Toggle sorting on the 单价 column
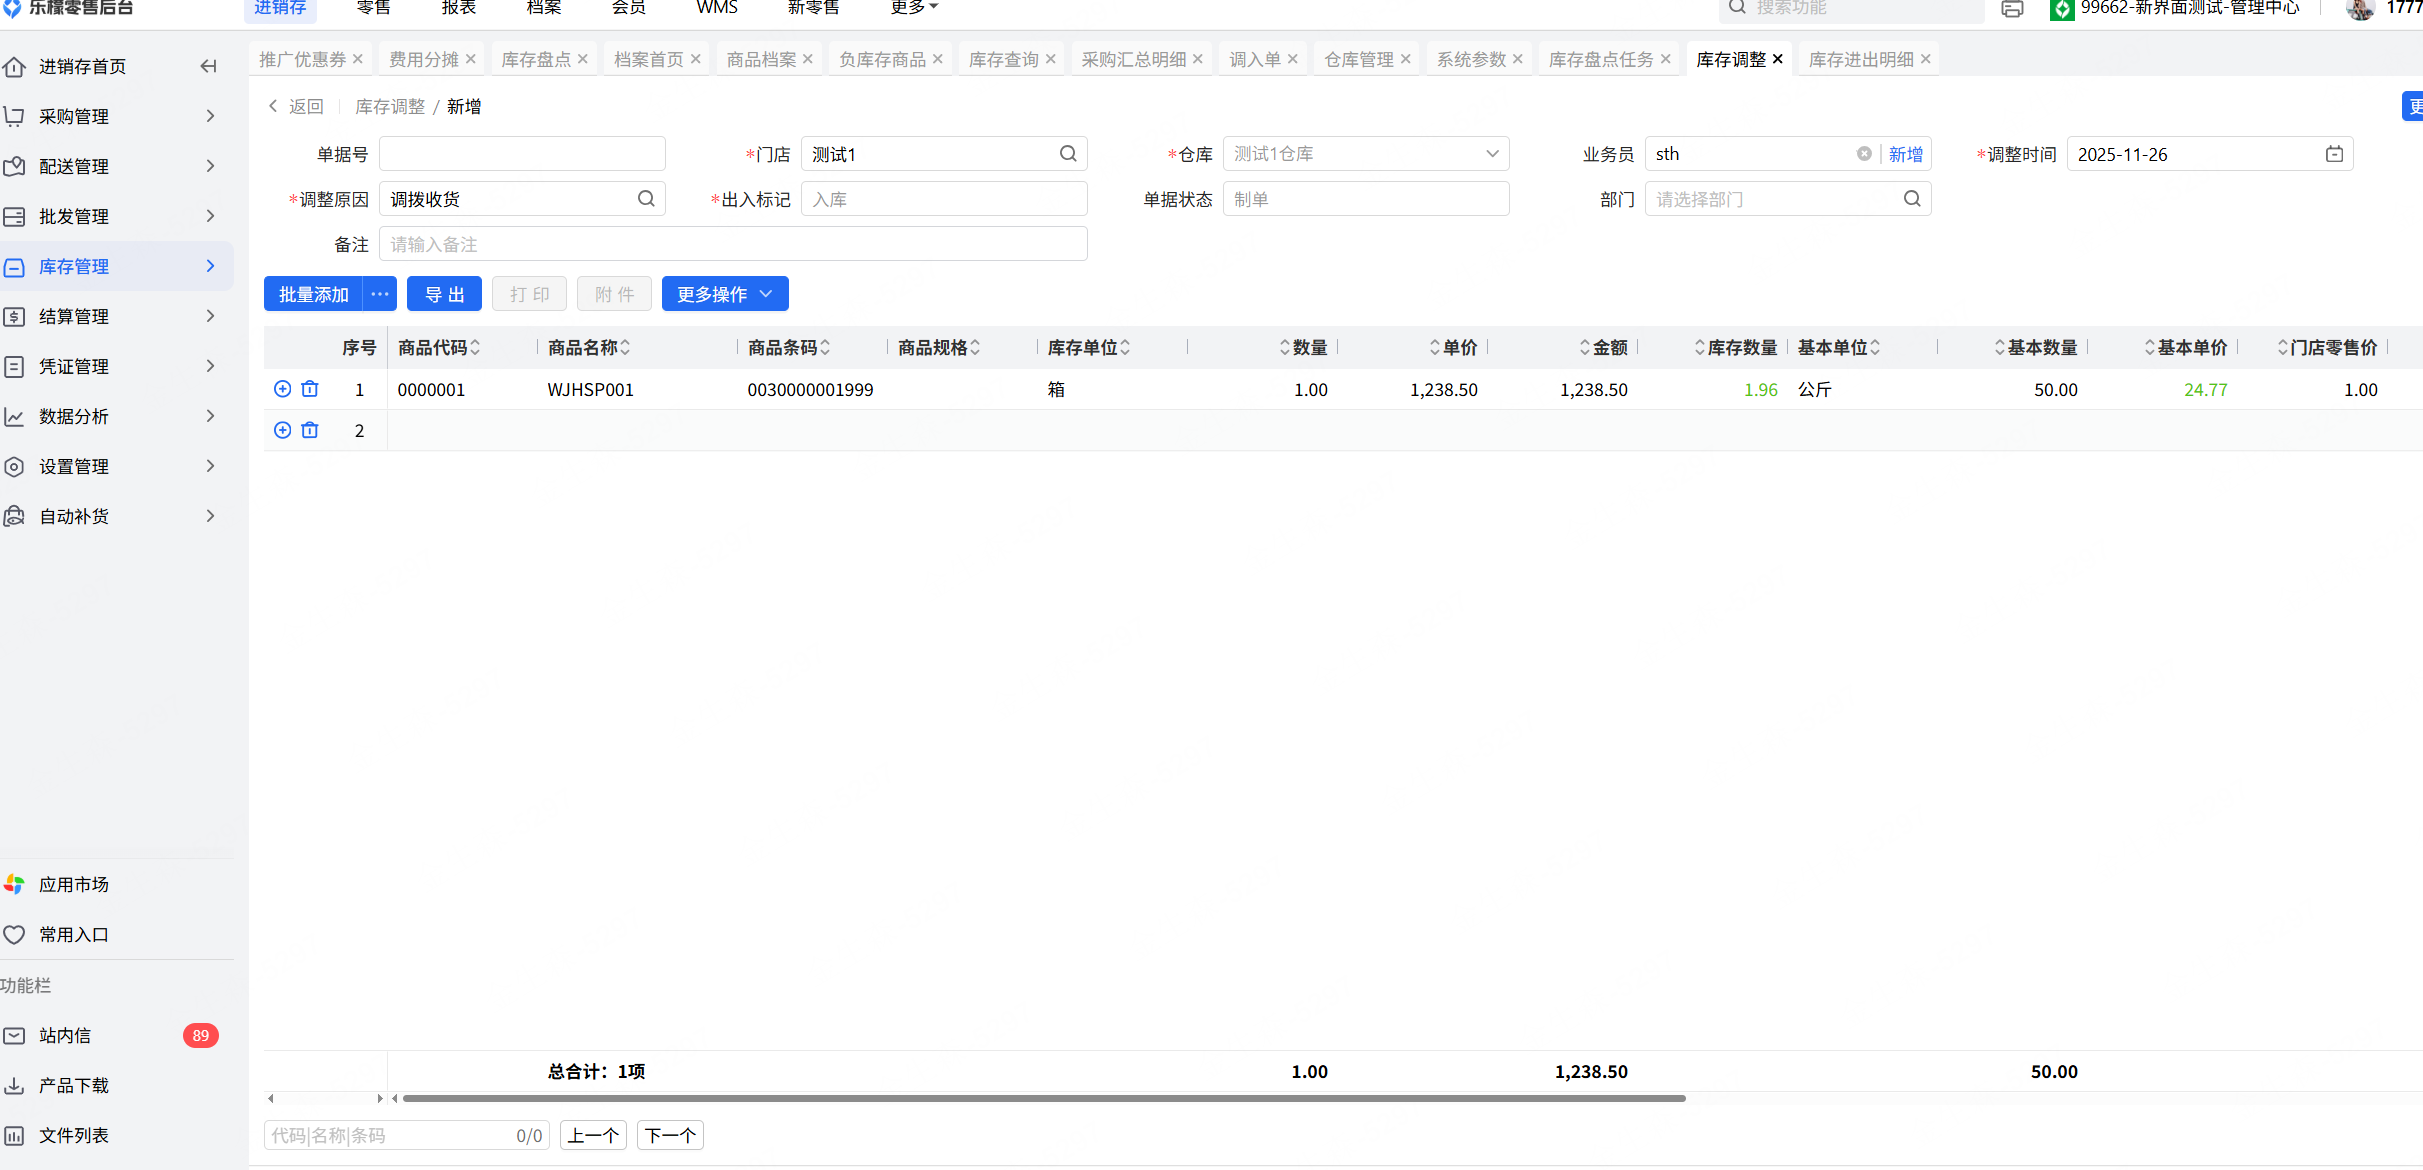 click(1435, 348)
